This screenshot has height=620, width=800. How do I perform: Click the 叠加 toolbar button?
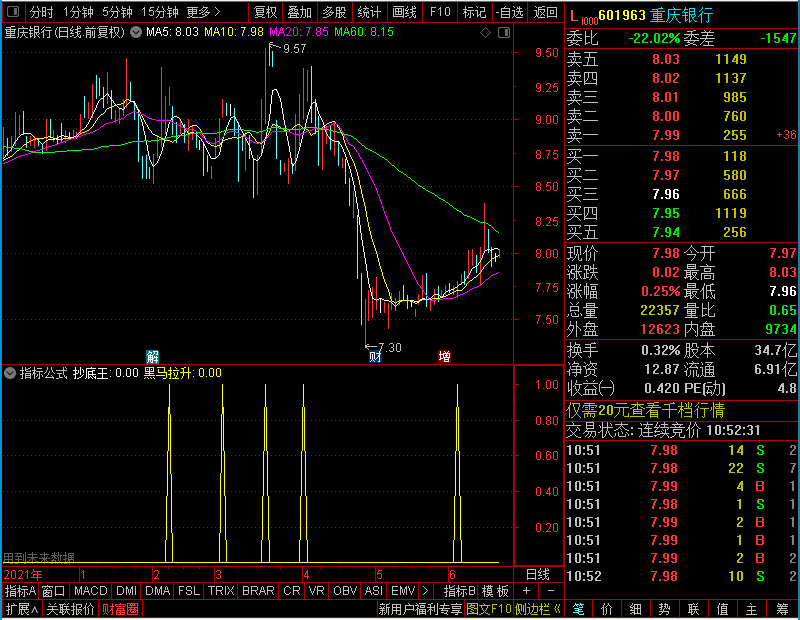[299, 12]
